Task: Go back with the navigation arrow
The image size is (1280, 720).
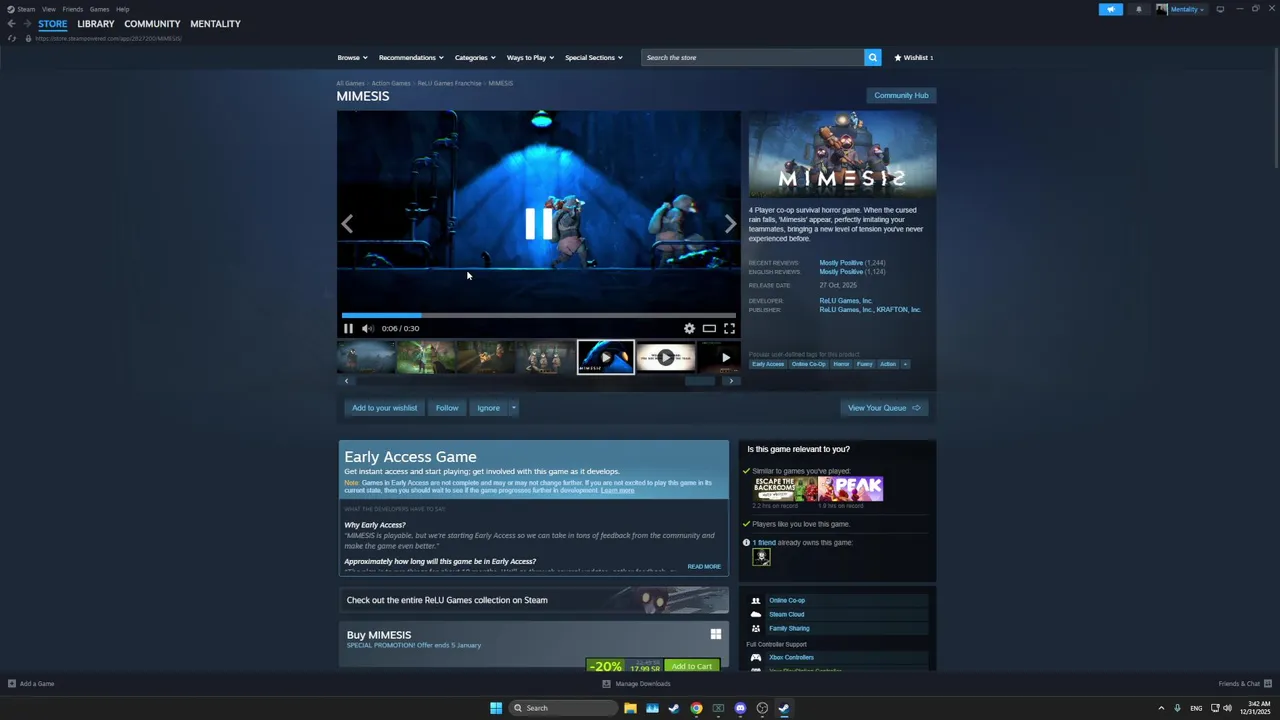Action: pos(11,24)
